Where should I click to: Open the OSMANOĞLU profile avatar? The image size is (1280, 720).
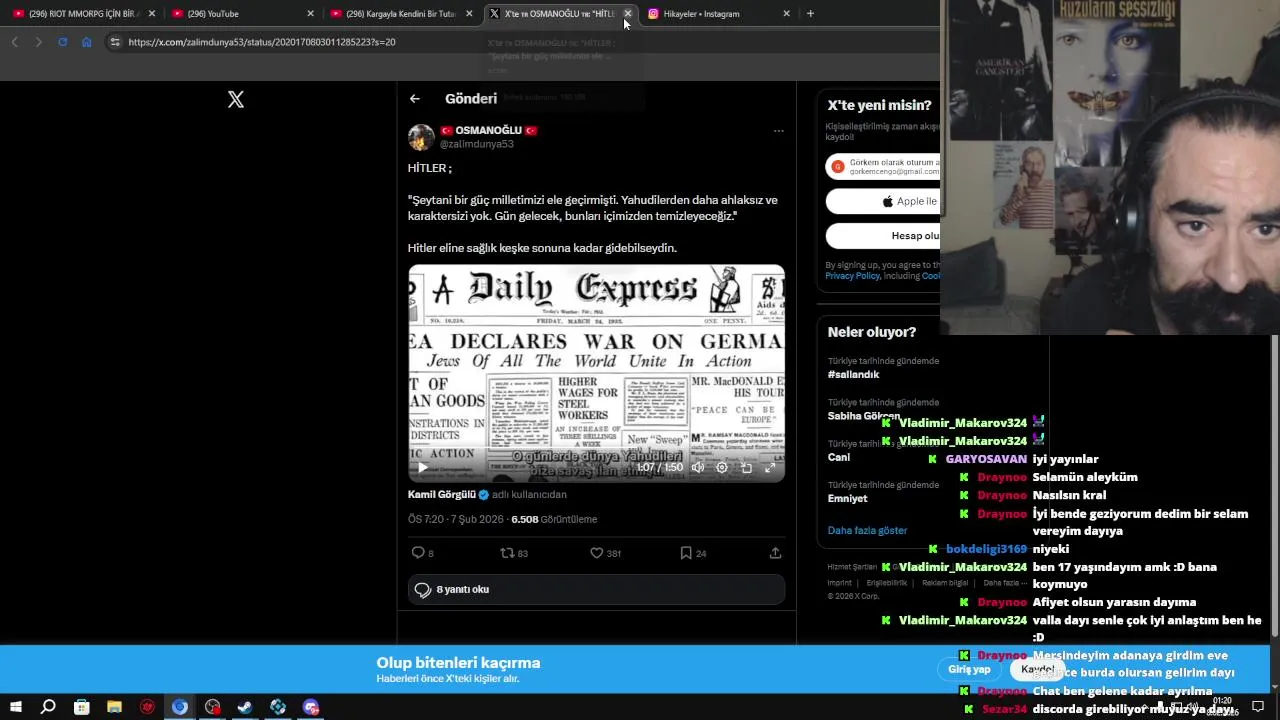[x=421, y=138]
